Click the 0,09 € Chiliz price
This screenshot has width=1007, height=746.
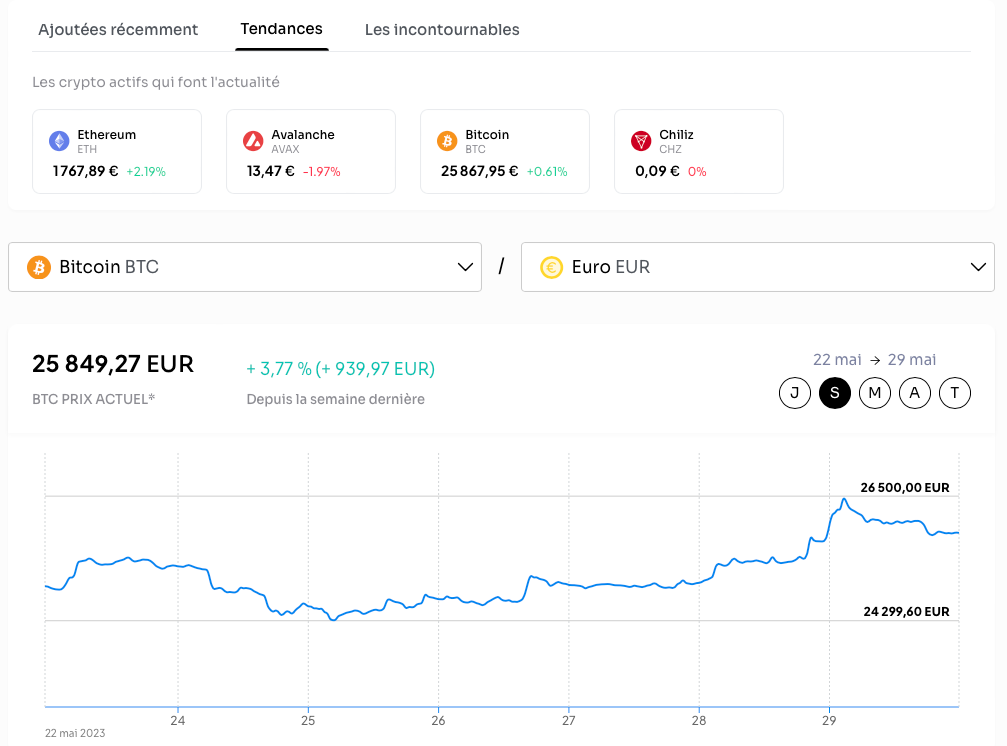tap(657, 171)
